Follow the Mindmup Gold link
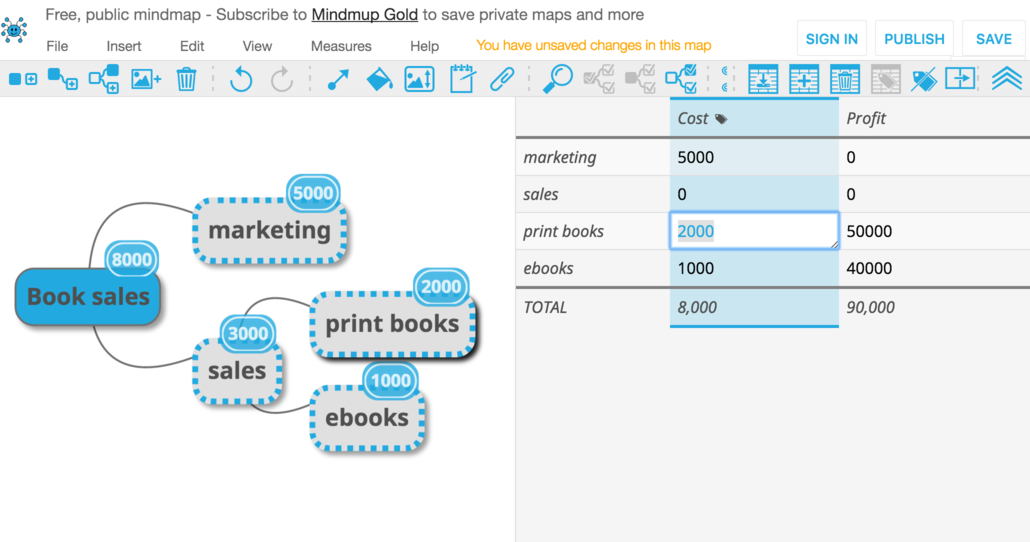The height and width of the screenshot is (542, 1030). (x=365, y=14)
